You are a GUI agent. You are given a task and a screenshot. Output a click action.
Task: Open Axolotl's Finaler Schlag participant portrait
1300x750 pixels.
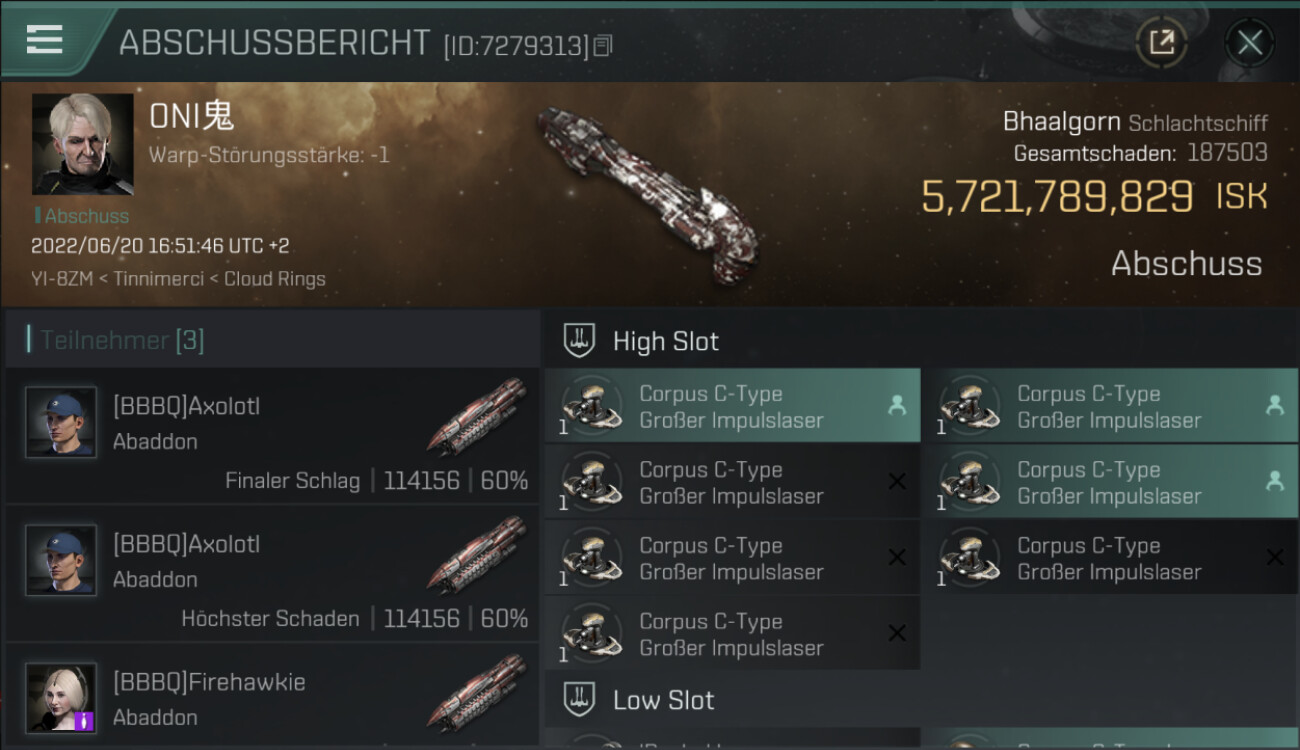coord(61,422)
